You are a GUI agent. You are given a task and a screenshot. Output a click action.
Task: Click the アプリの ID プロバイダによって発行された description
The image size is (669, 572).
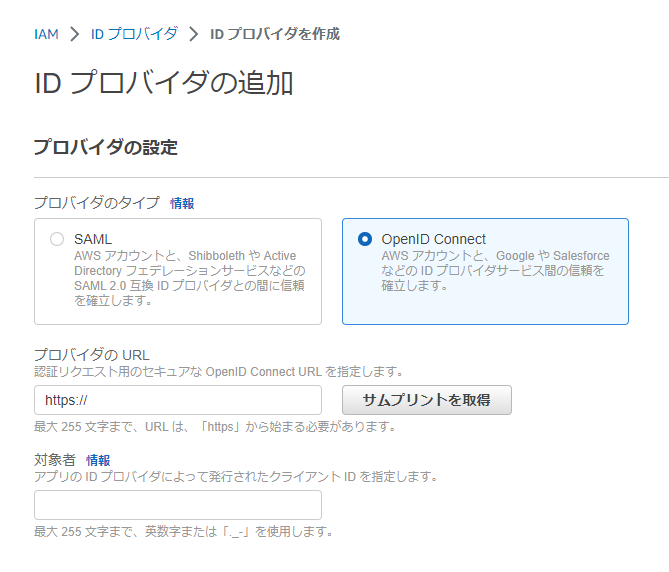[236, 476]
